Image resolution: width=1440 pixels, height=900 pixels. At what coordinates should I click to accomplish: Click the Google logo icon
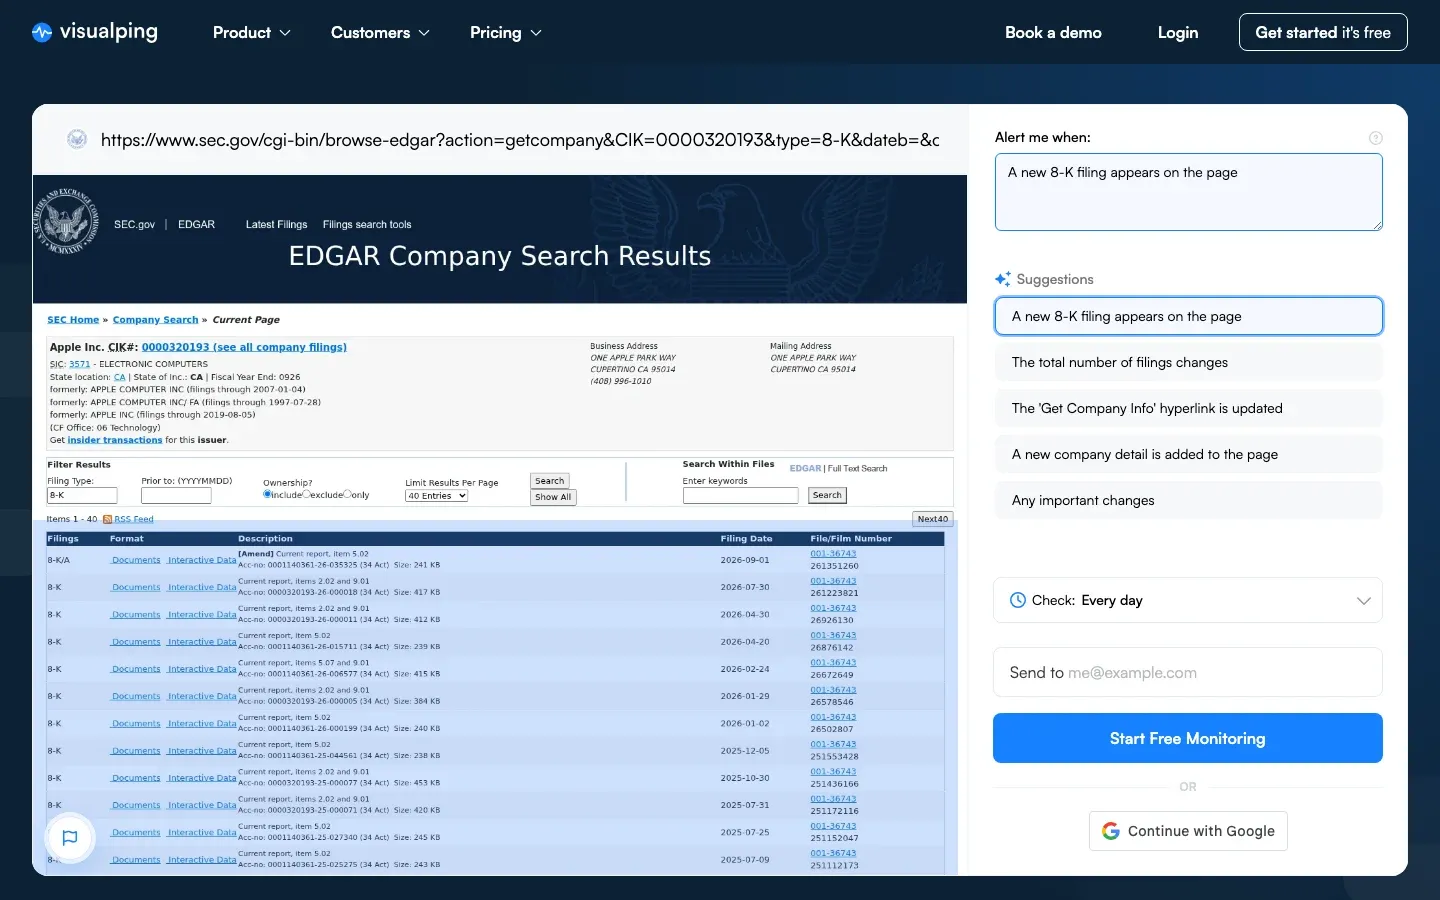click(1110, 831)
